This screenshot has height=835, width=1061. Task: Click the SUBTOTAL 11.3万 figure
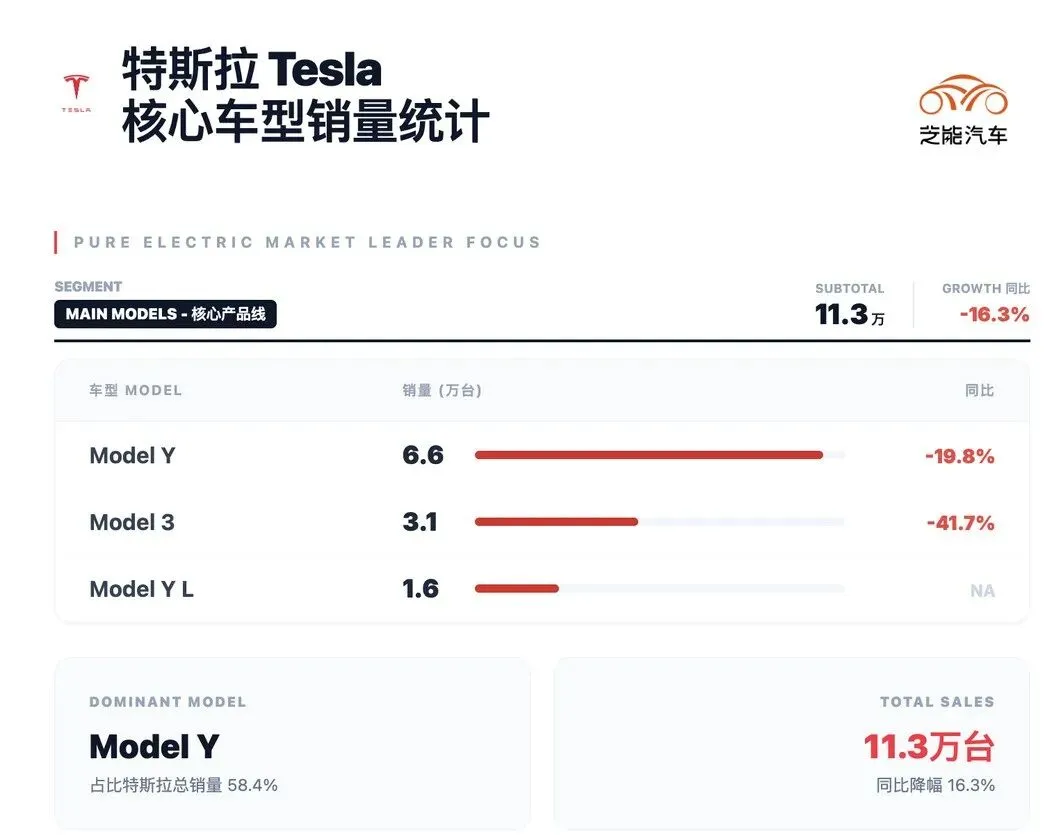point(849,314)
